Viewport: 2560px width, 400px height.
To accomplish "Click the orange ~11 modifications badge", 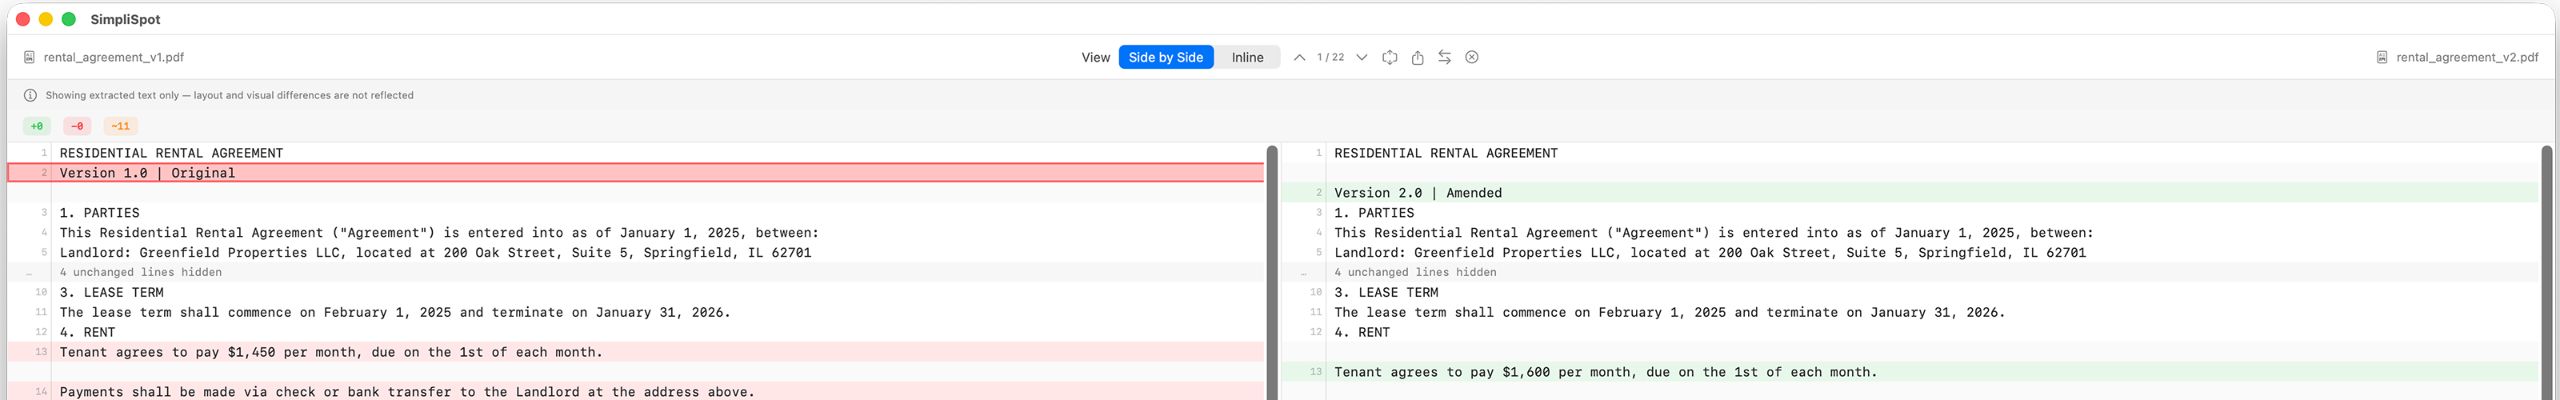I will (x=120, y=126).
